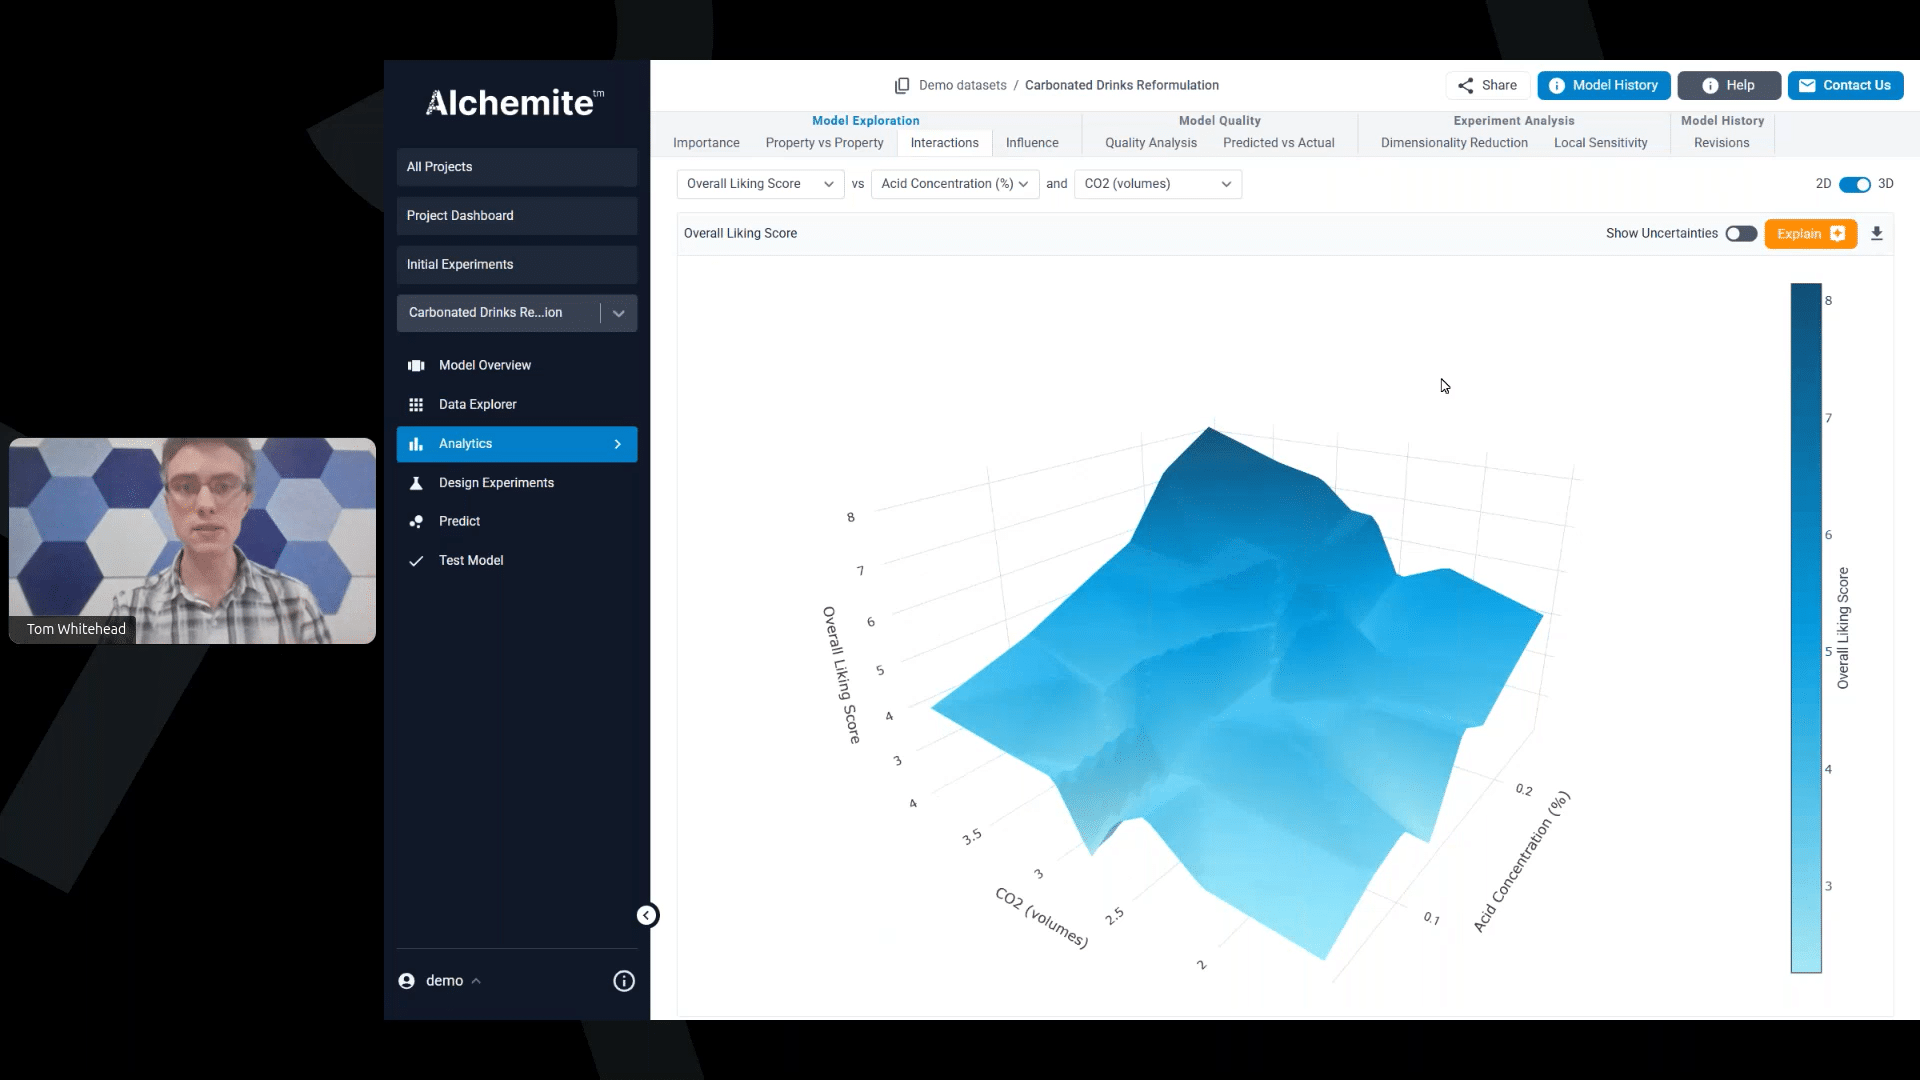1920x1080 pixels.
Task: Switch to the Influence tab
Action: point(1031,143)
